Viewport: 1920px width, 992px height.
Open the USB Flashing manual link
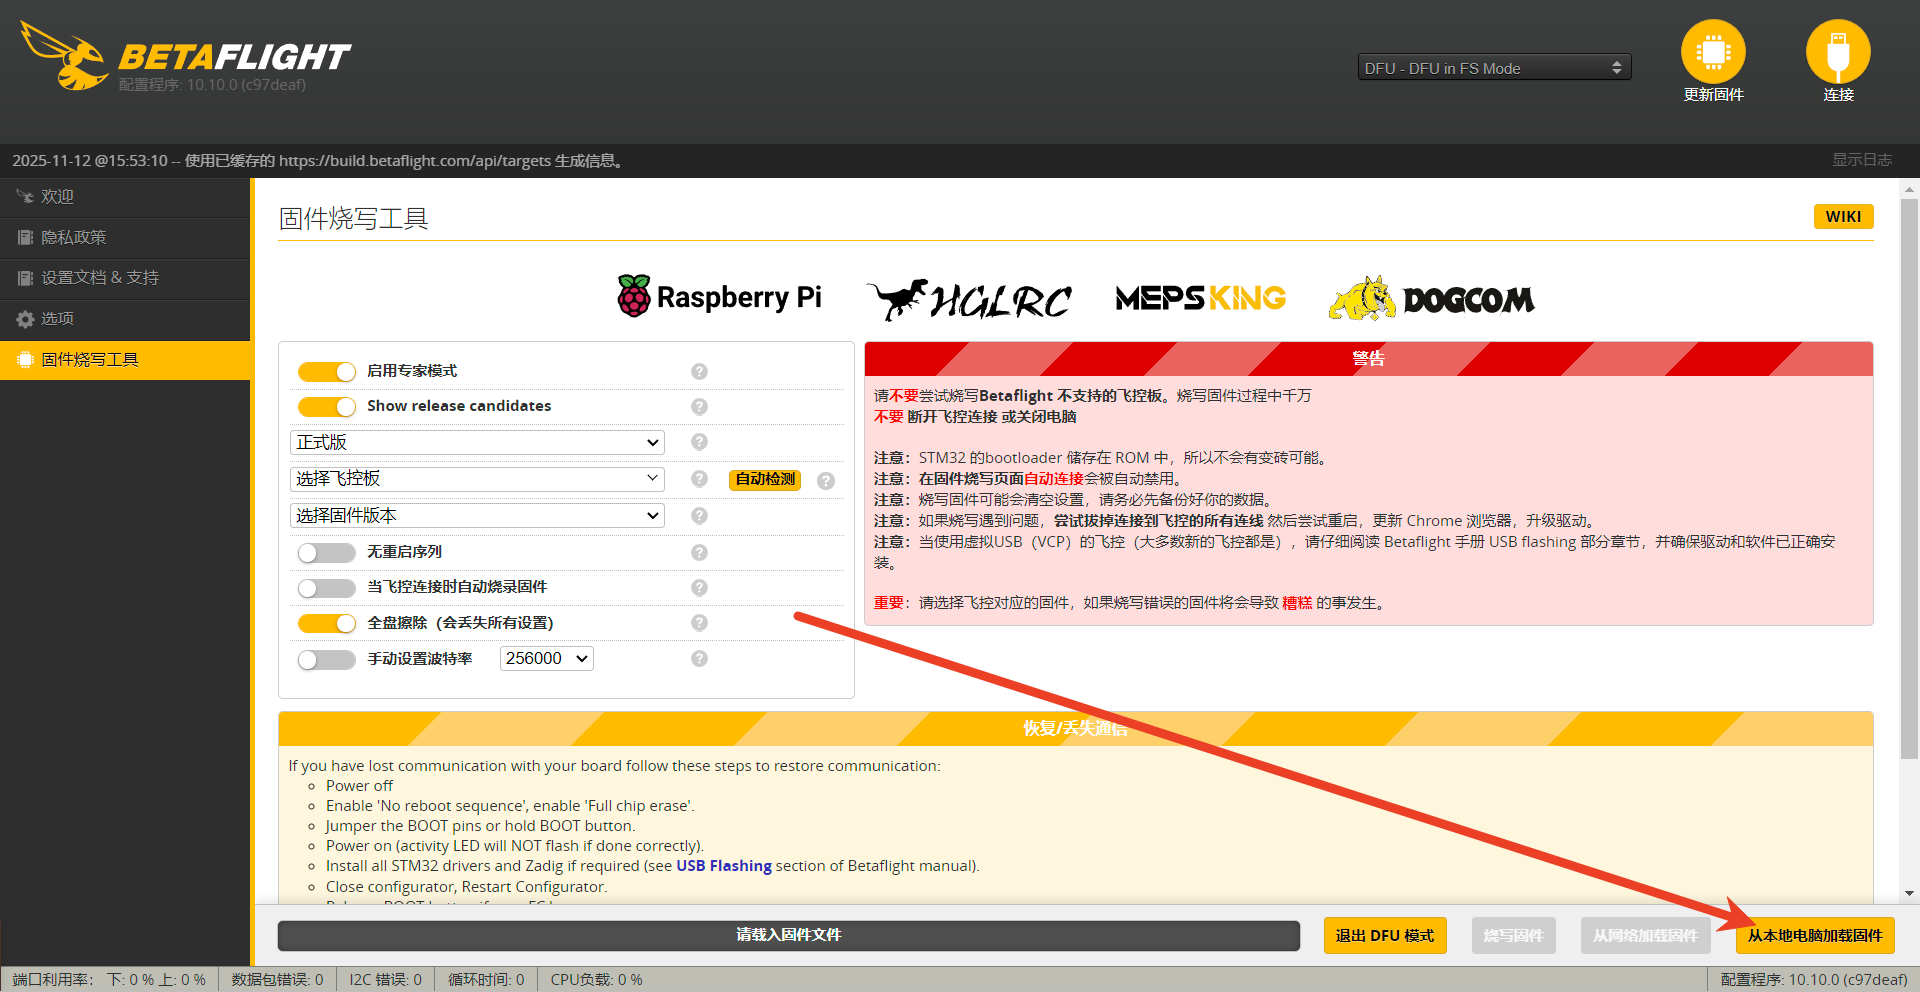(723, 866)
